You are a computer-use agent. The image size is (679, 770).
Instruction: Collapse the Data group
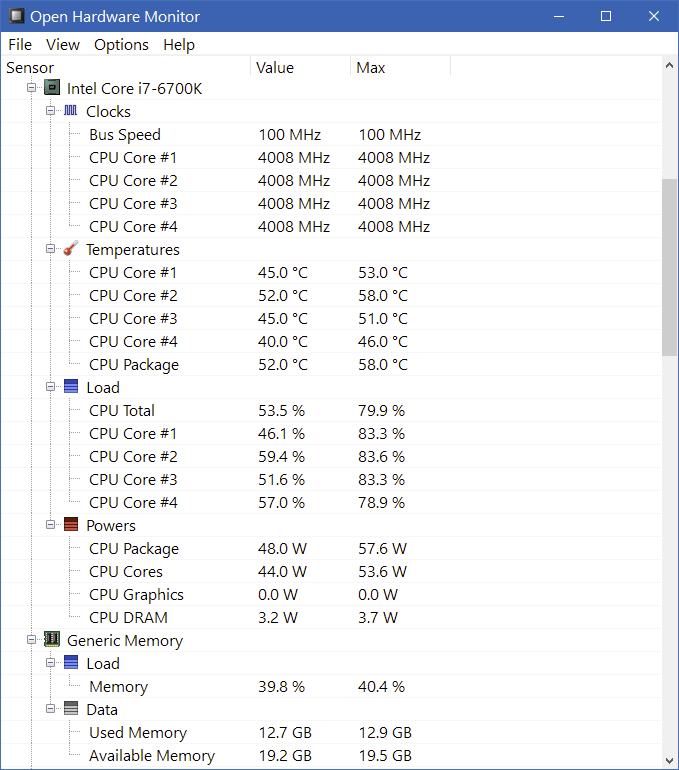[x=51, y=709]
